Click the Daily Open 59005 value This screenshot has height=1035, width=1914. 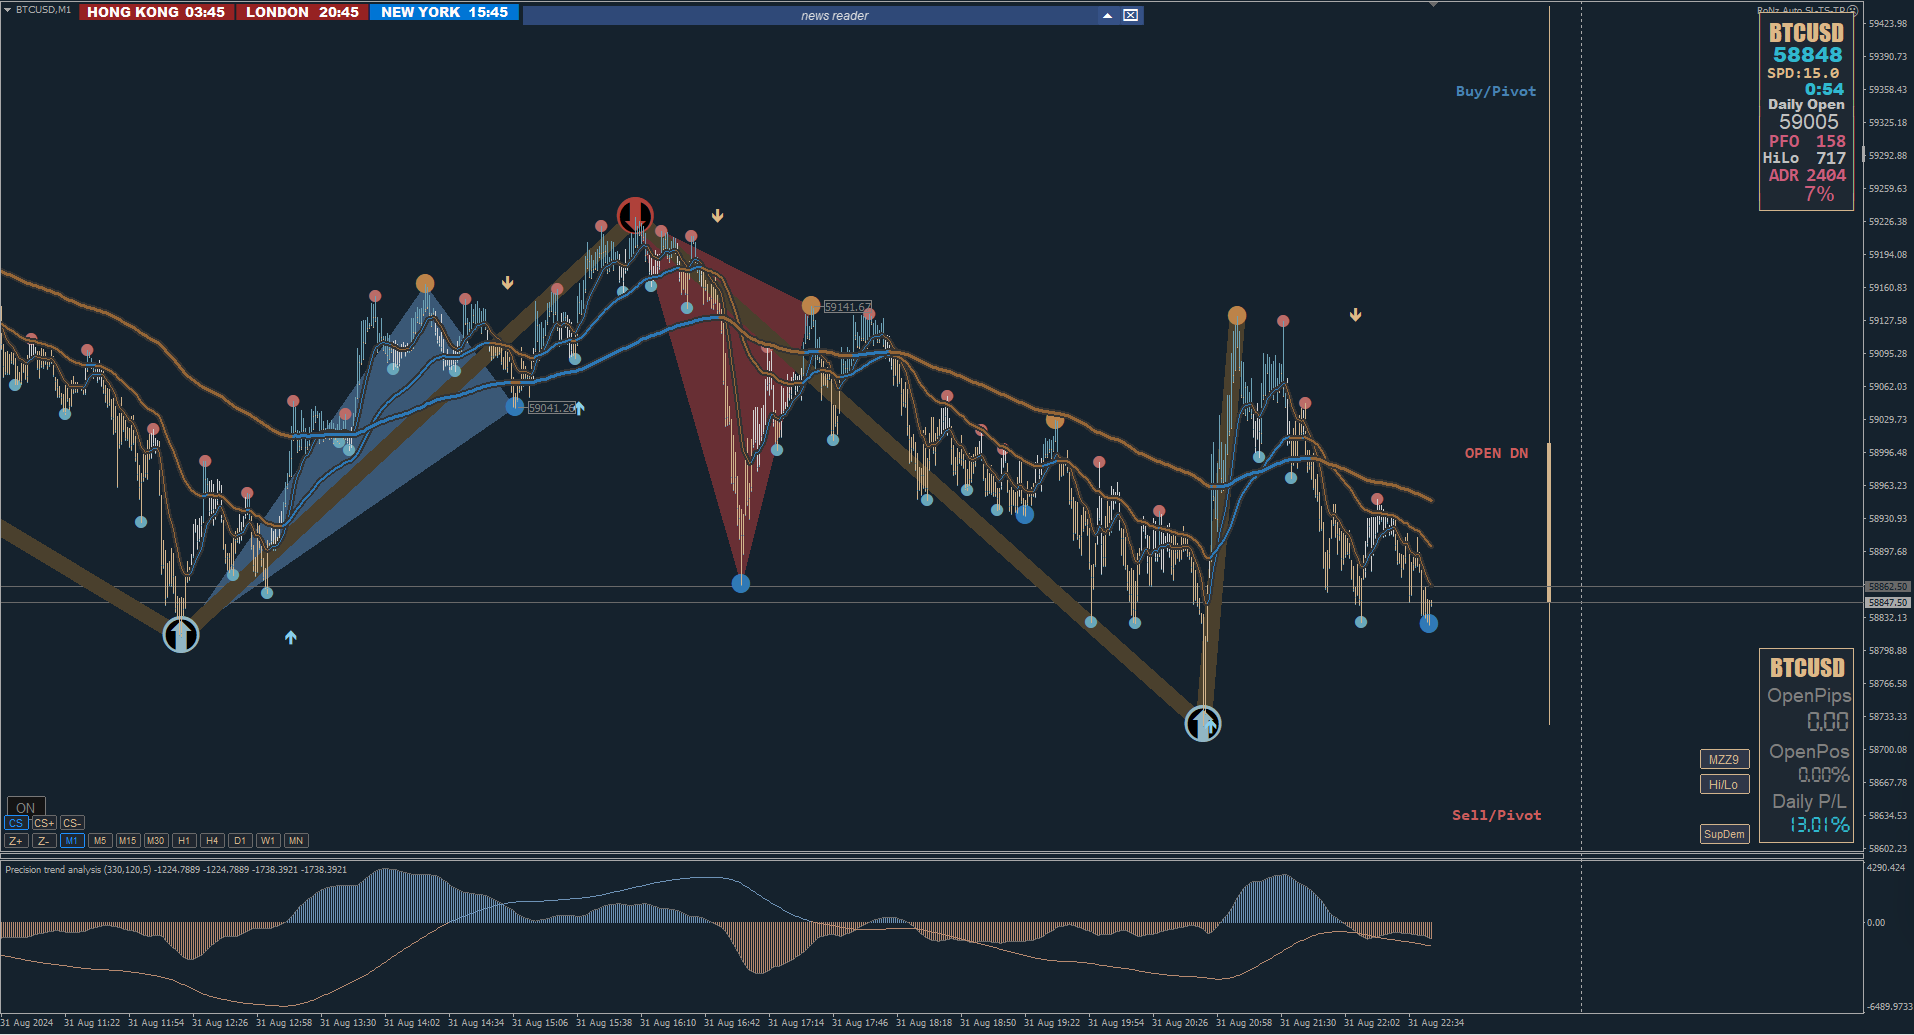(x=1808, y=122)
